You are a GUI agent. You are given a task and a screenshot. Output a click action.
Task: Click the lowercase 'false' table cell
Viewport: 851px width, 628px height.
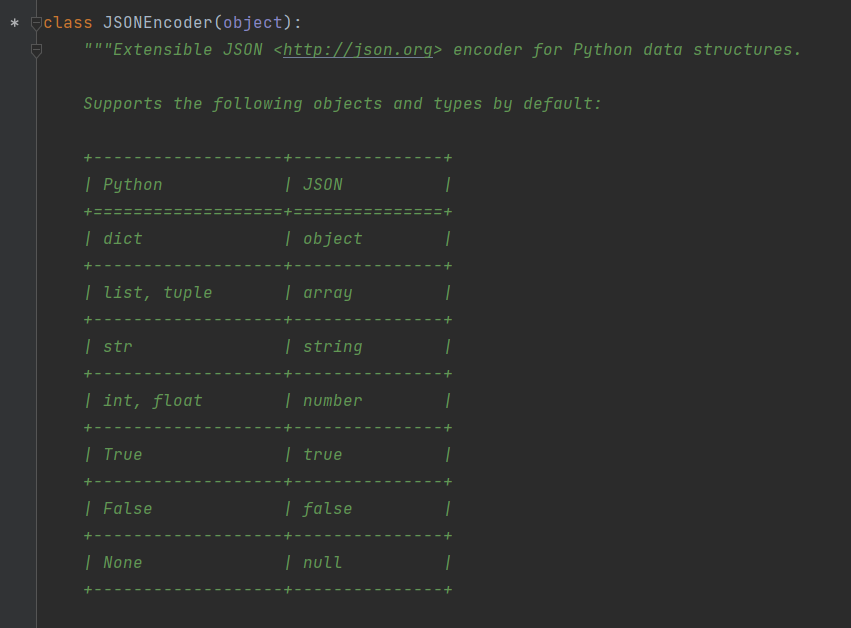click(328, 509)
